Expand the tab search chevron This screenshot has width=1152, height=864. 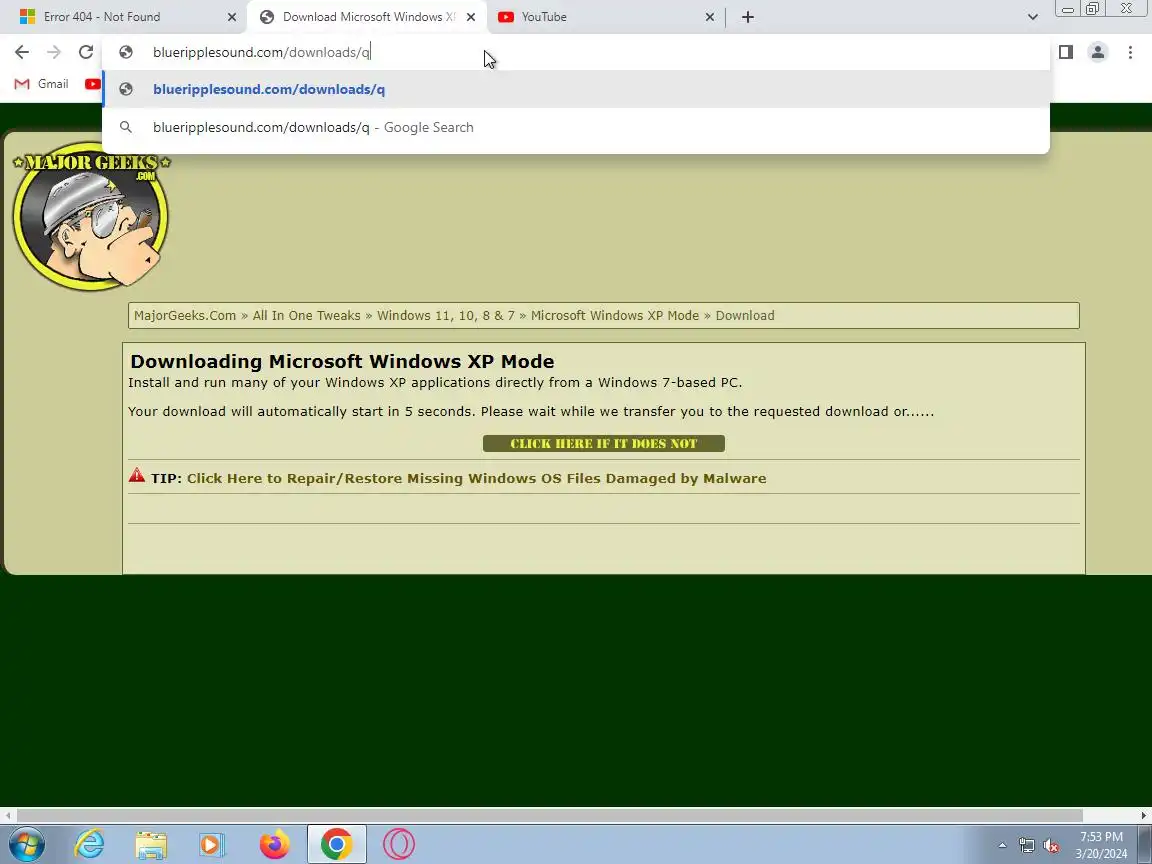pyautogui.click(x=1032, y=17)
